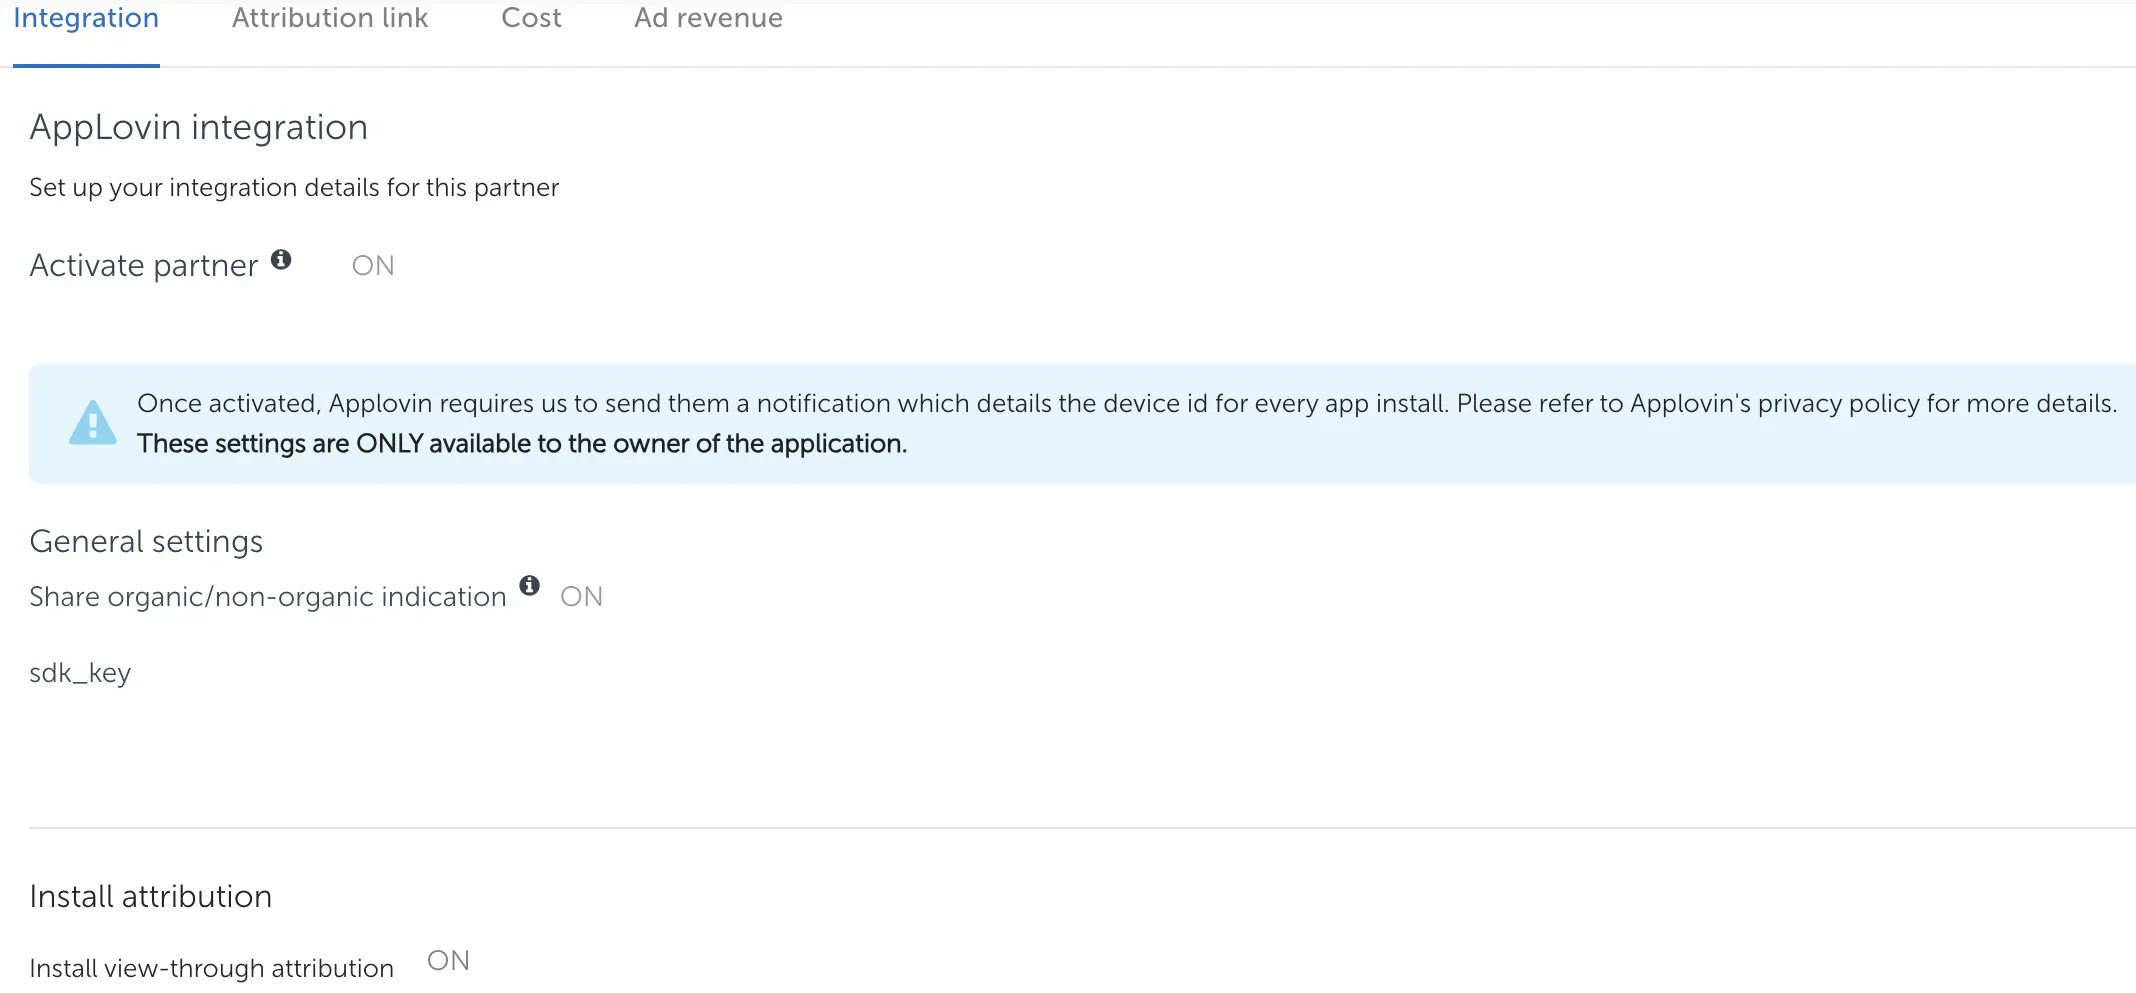Click the 'Install view-through attribution' label
Viewport: 2136px width, 993px height.
tap(212, 968)
